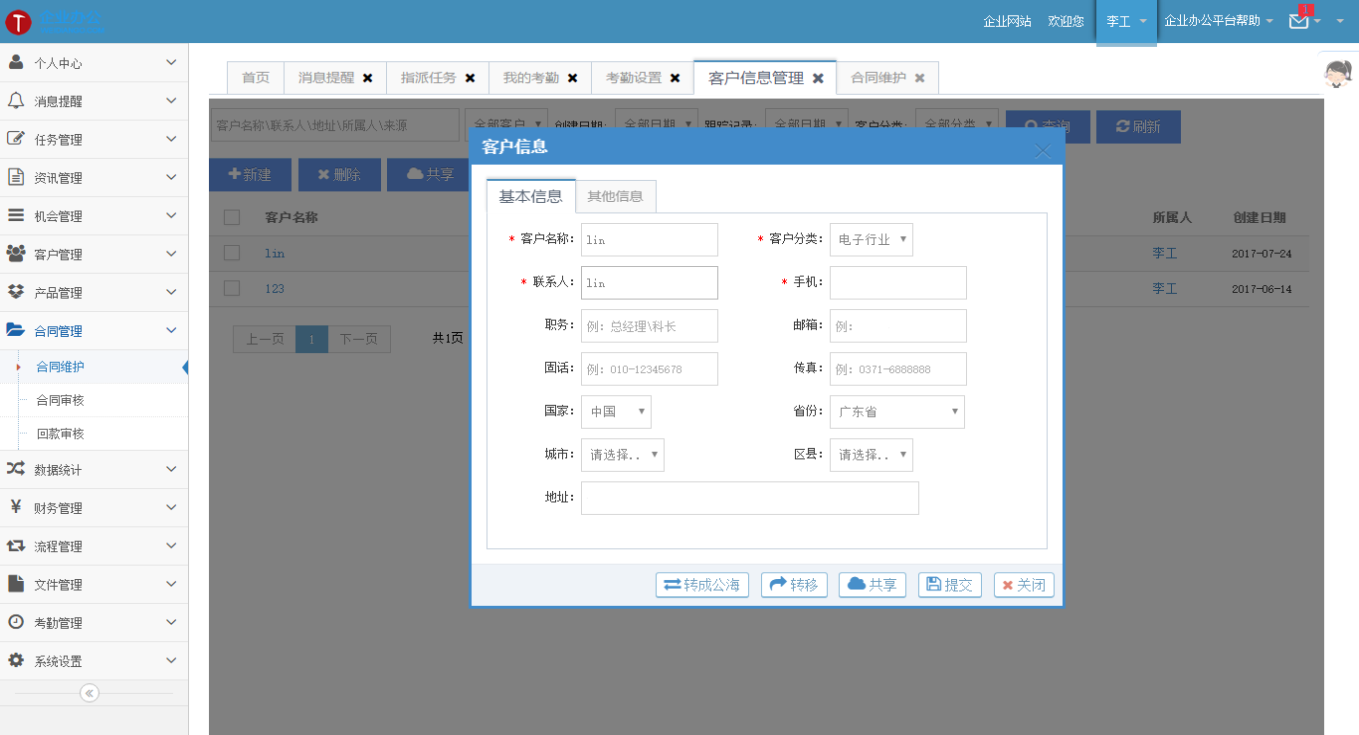Viewport: 1359px width, 735px height.
Task: Click the 流程管理 retweet icon
Action: point(16,546)
